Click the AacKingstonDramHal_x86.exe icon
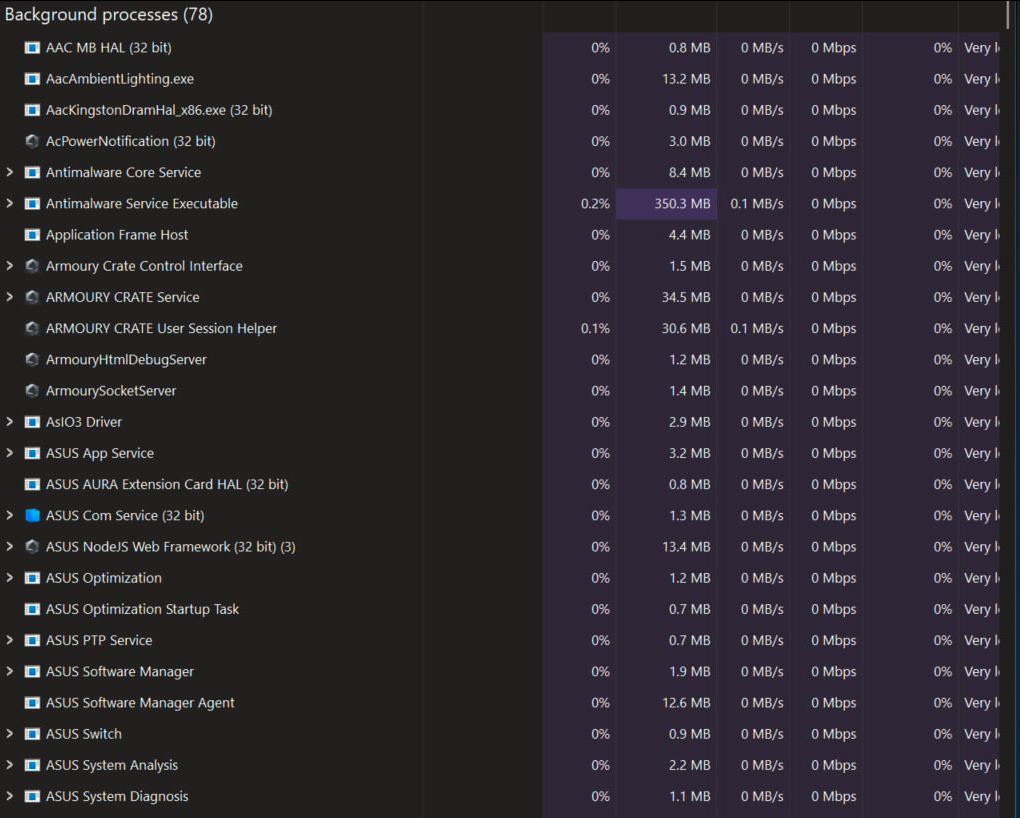Screen dimensions: 1020x818 click(x=32, y=110)
